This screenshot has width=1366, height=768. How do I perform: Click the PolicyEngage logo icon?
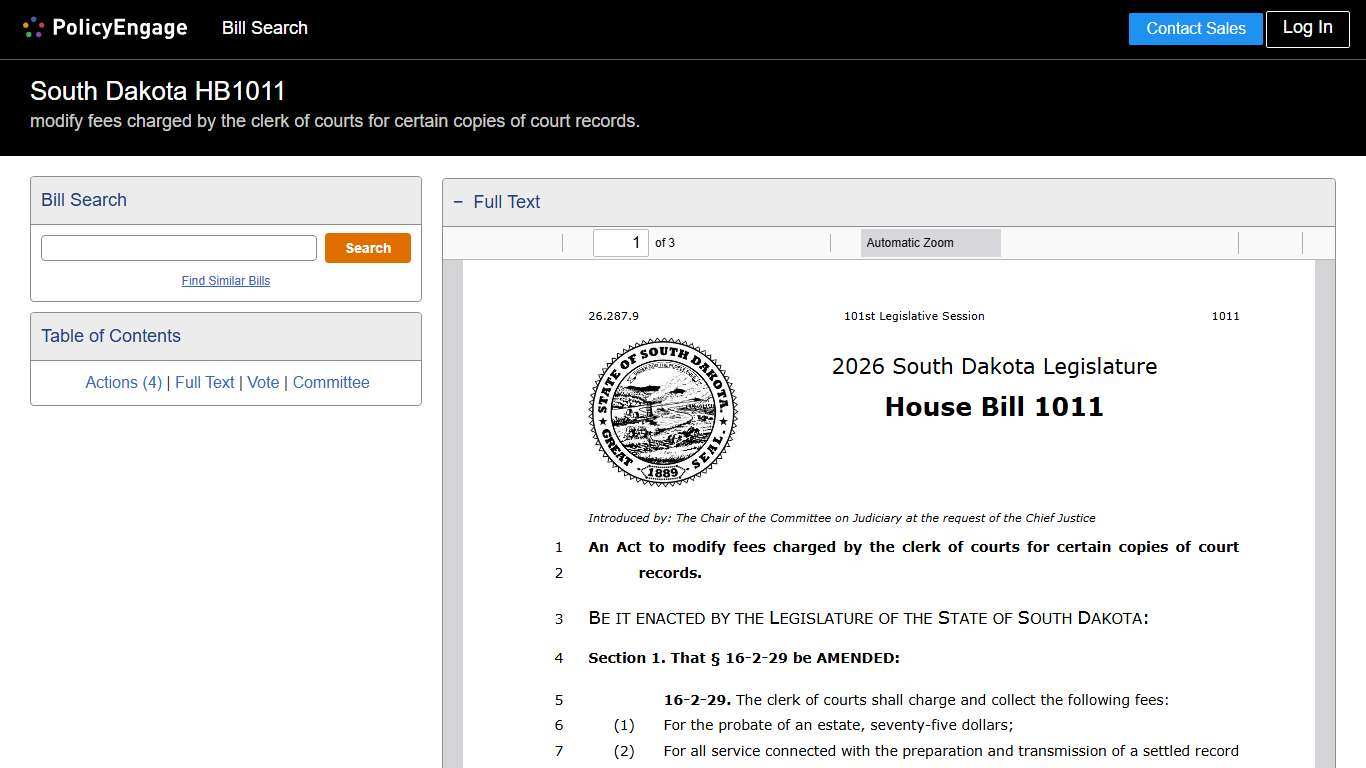(x=33, y=27)
